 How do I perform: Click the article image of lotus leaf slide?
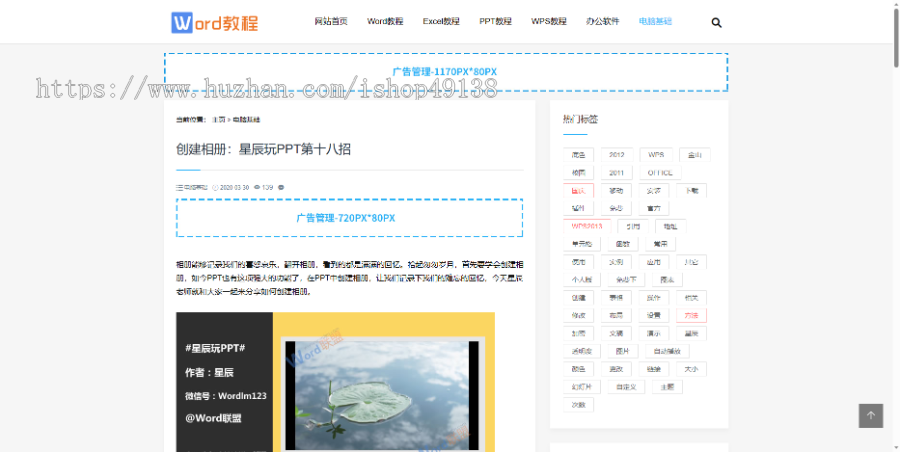(335, 382)
